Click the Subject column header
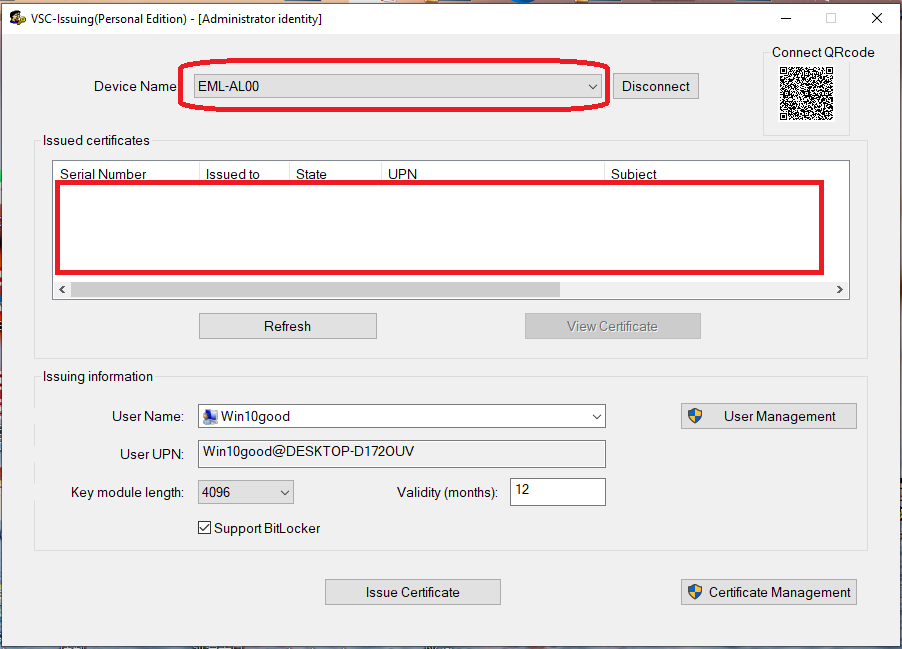 [x=634, y=174]
